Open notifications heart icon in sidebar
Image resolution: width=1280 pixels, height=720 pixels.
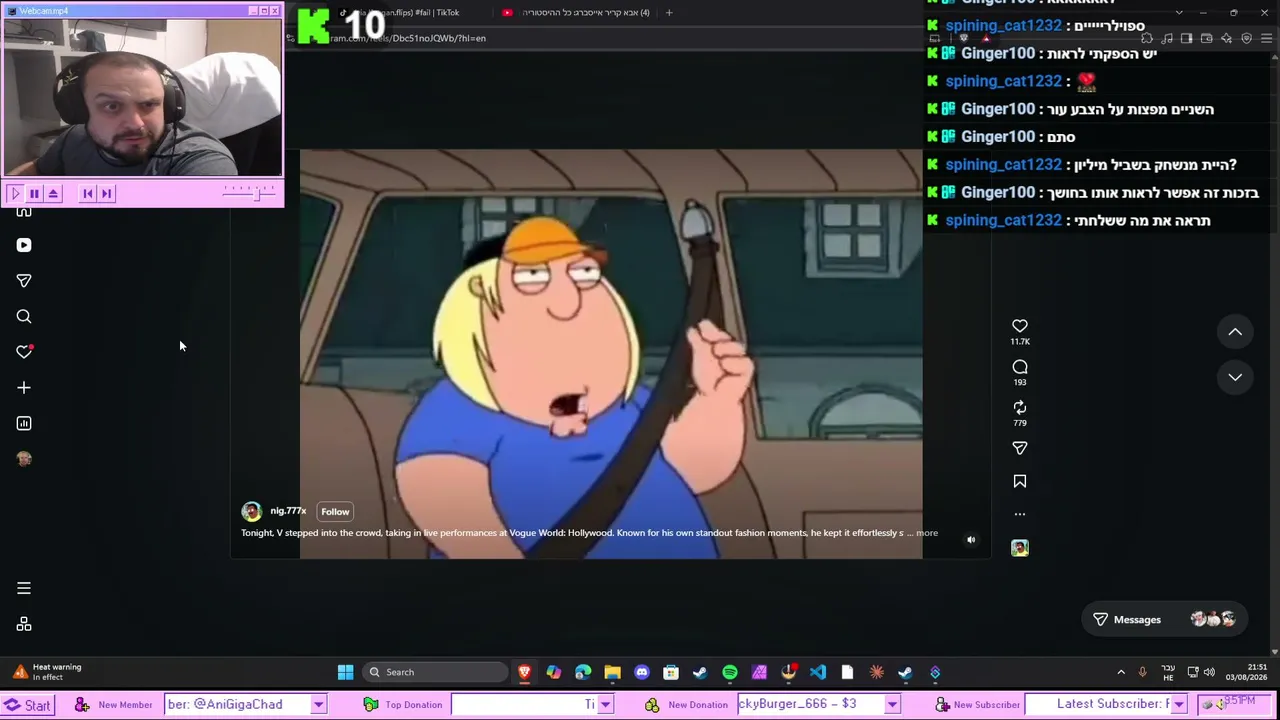(x=24, y=352)
